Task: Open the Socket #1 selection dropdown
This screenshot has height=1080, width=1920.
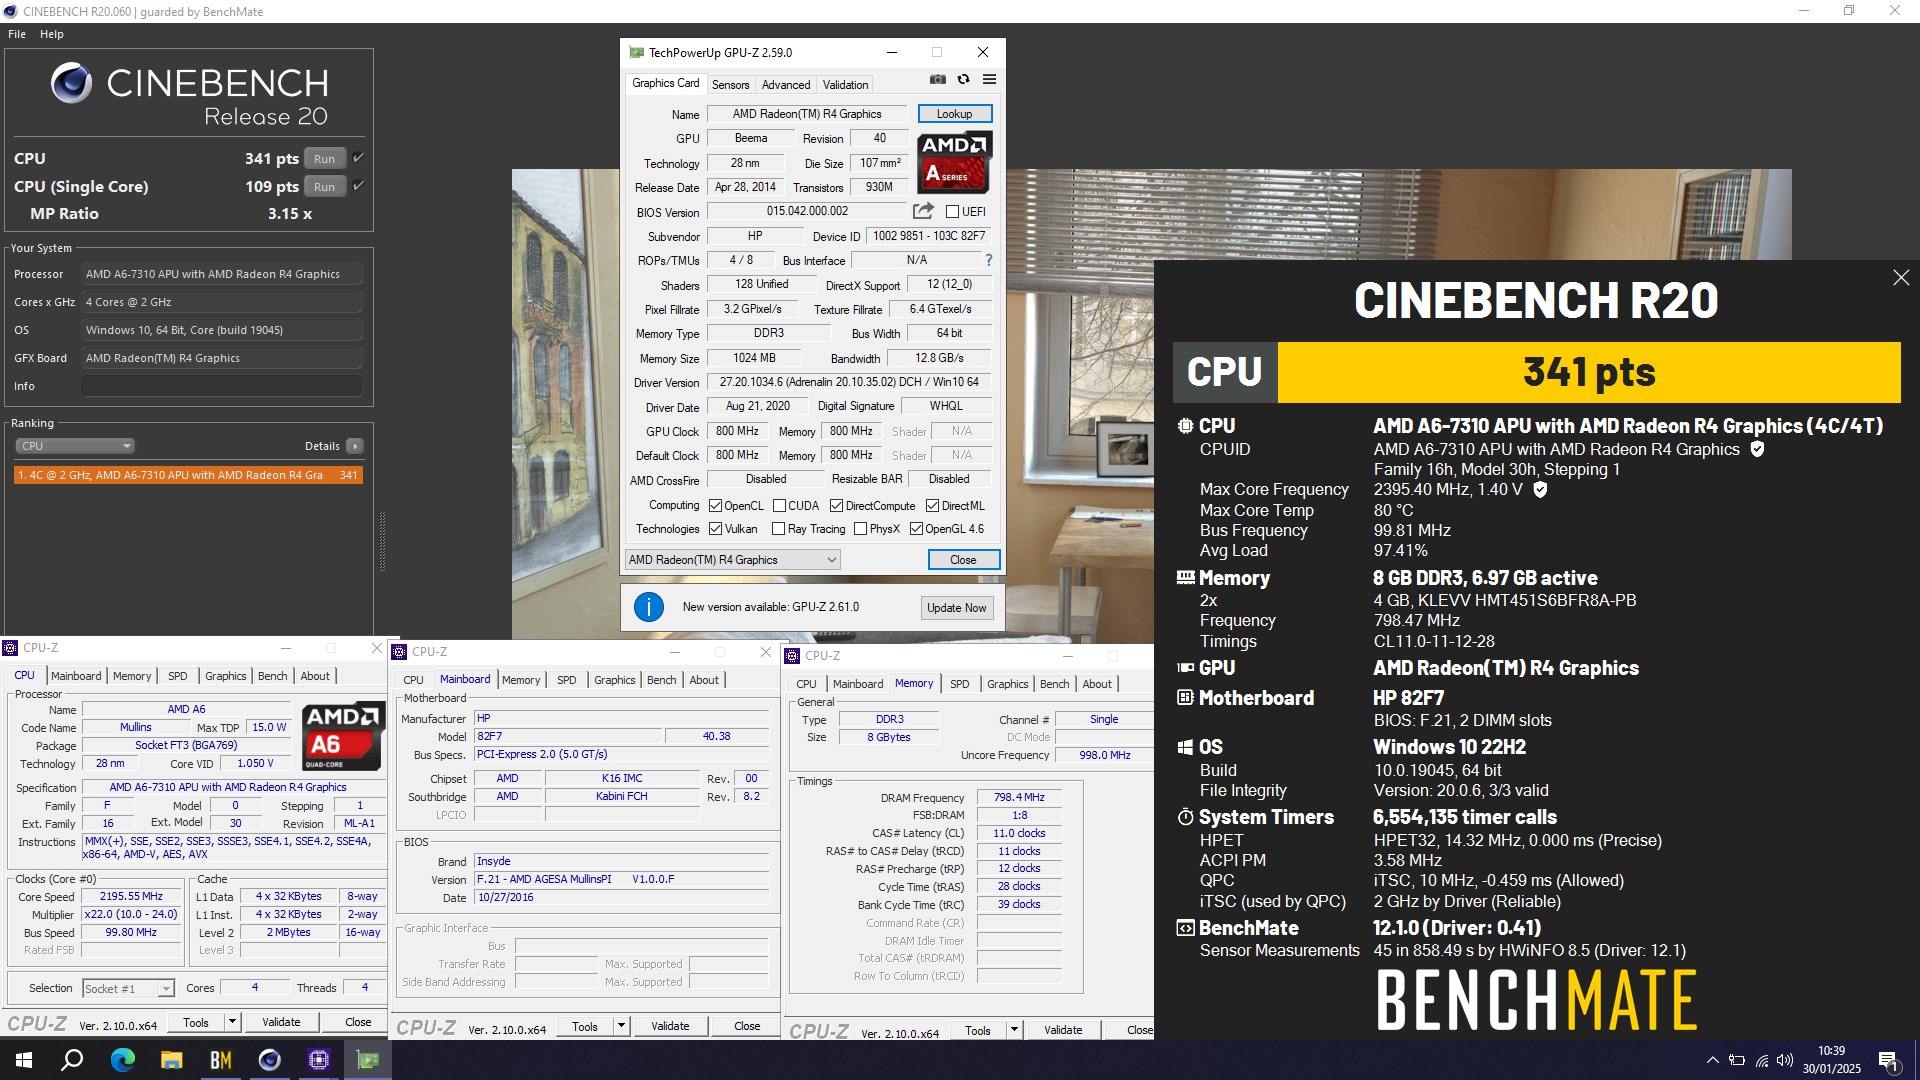Action: point(128,988)
